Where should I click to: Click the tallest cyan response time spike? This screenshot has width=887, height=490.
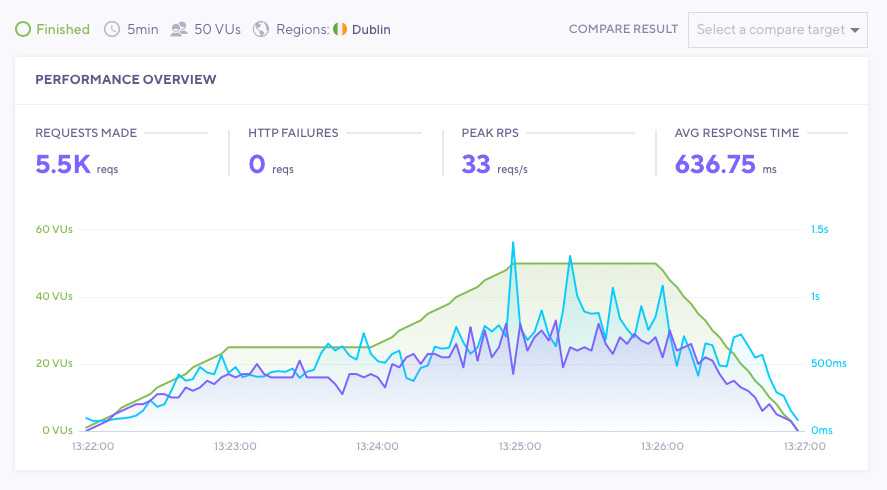click(513, 243)
